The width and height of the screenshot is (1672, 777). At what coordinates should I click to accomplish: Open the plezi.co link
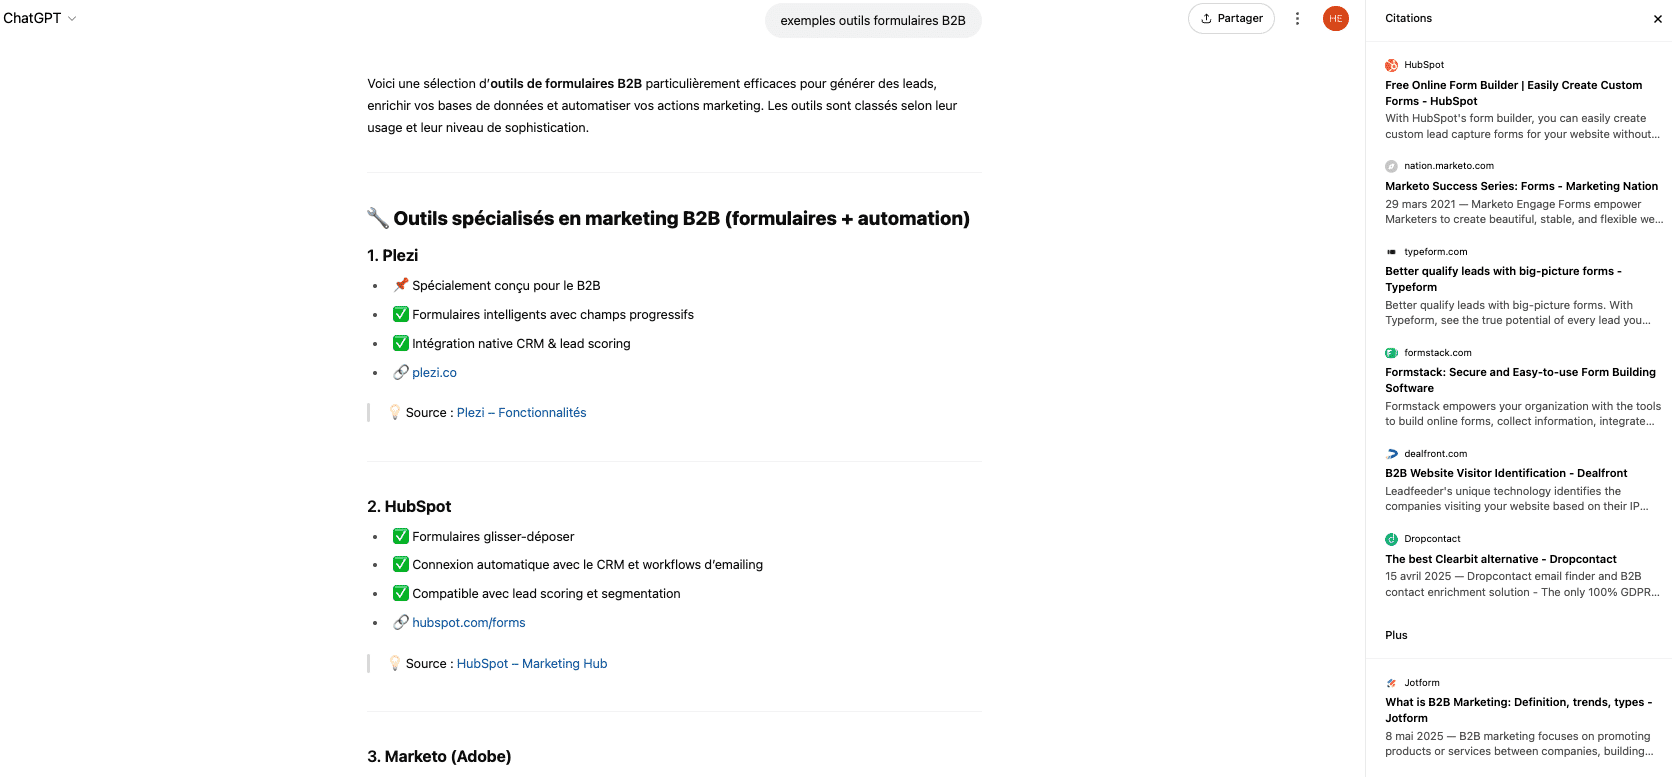click(434, 372)
